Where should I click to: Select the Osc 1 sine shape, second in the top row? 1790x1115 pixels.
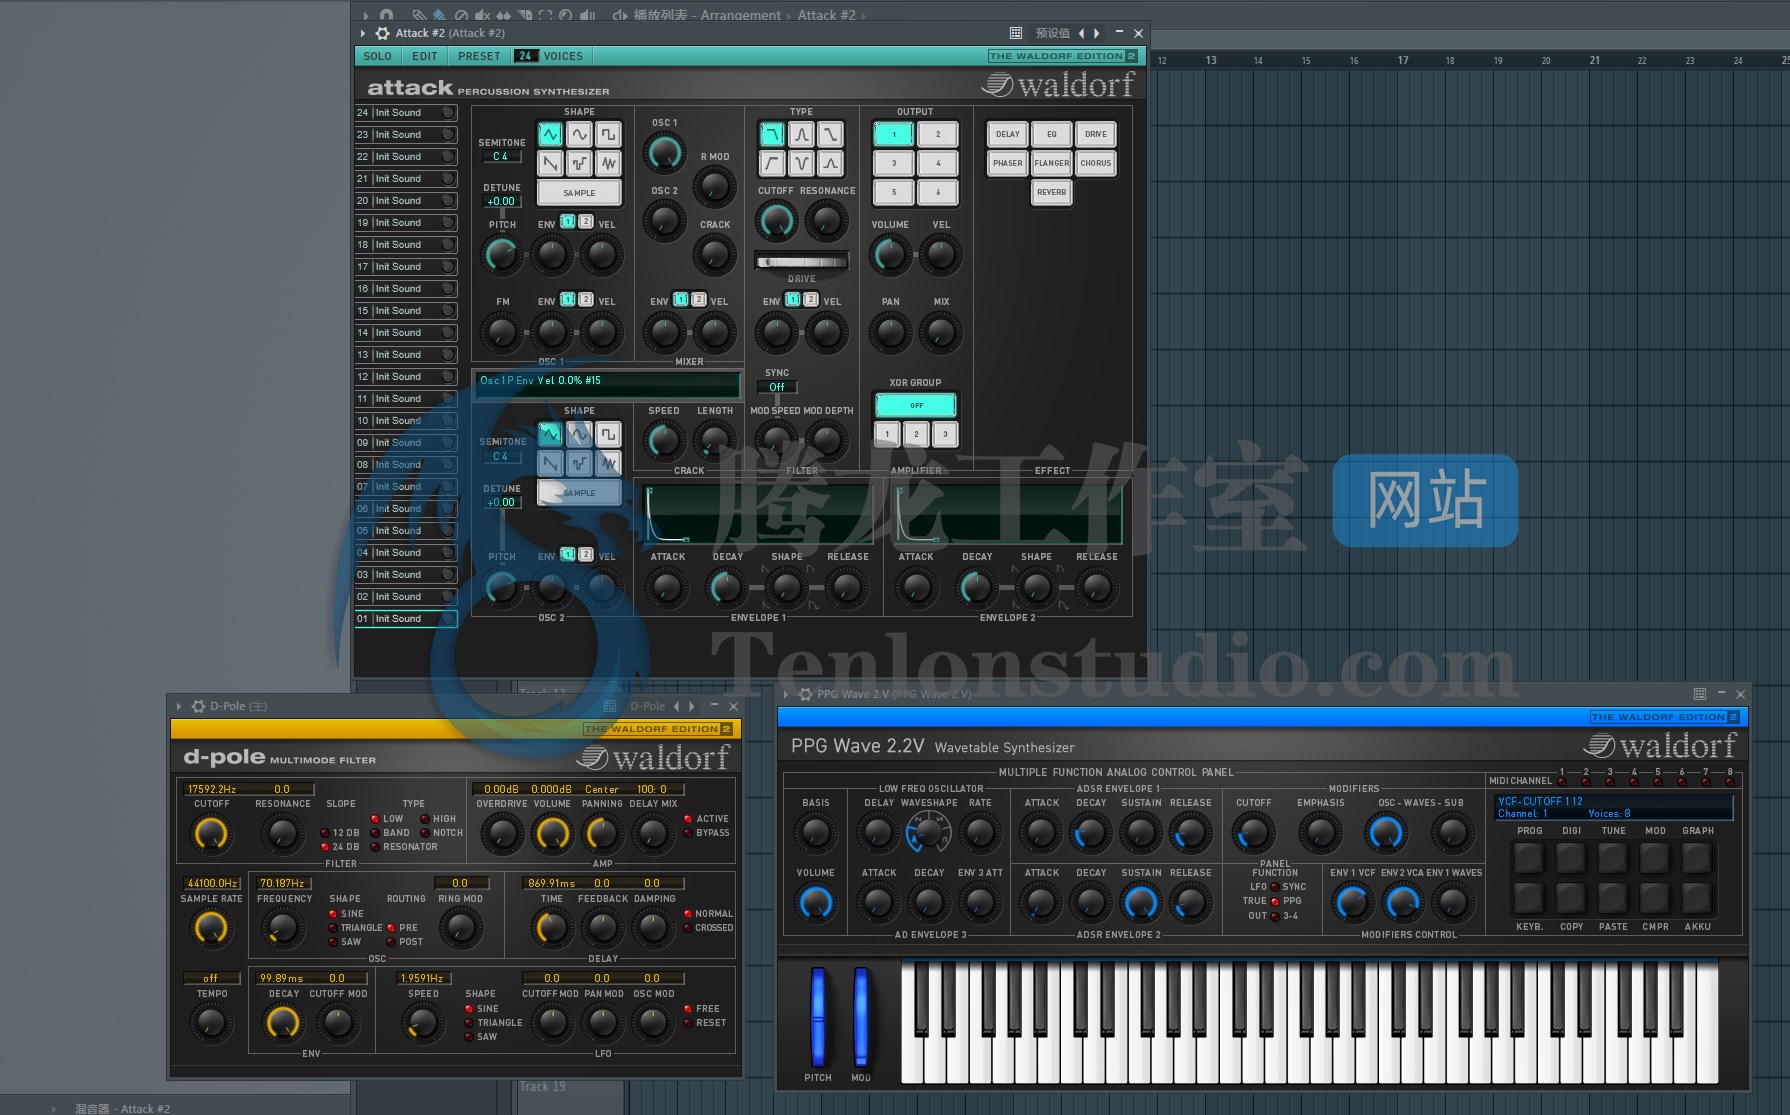coord(579,134)
